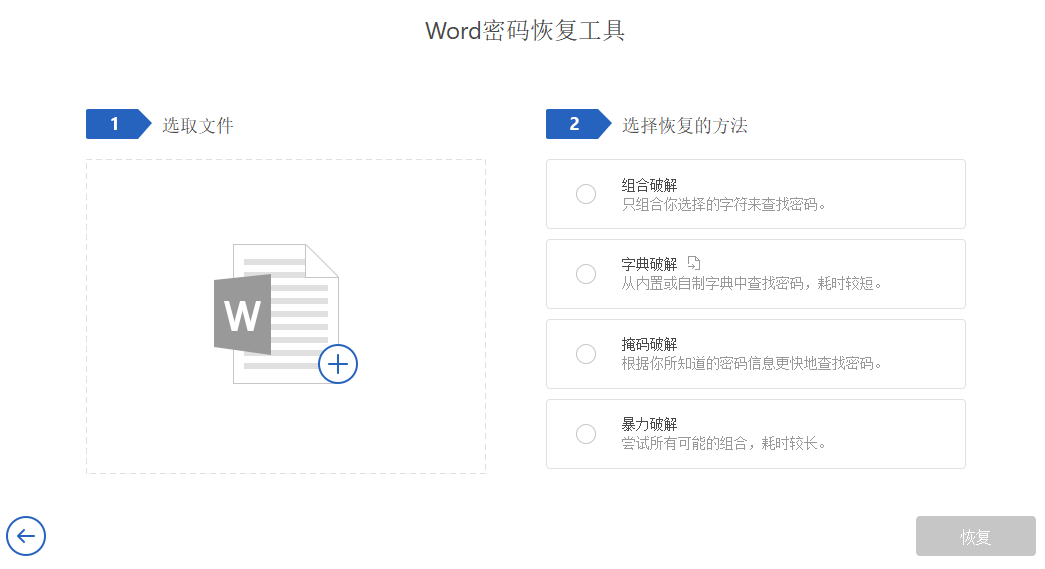Click the 选择恢复的方法 step label
This screenshot has width=1045, height=569.
point(685,125)
